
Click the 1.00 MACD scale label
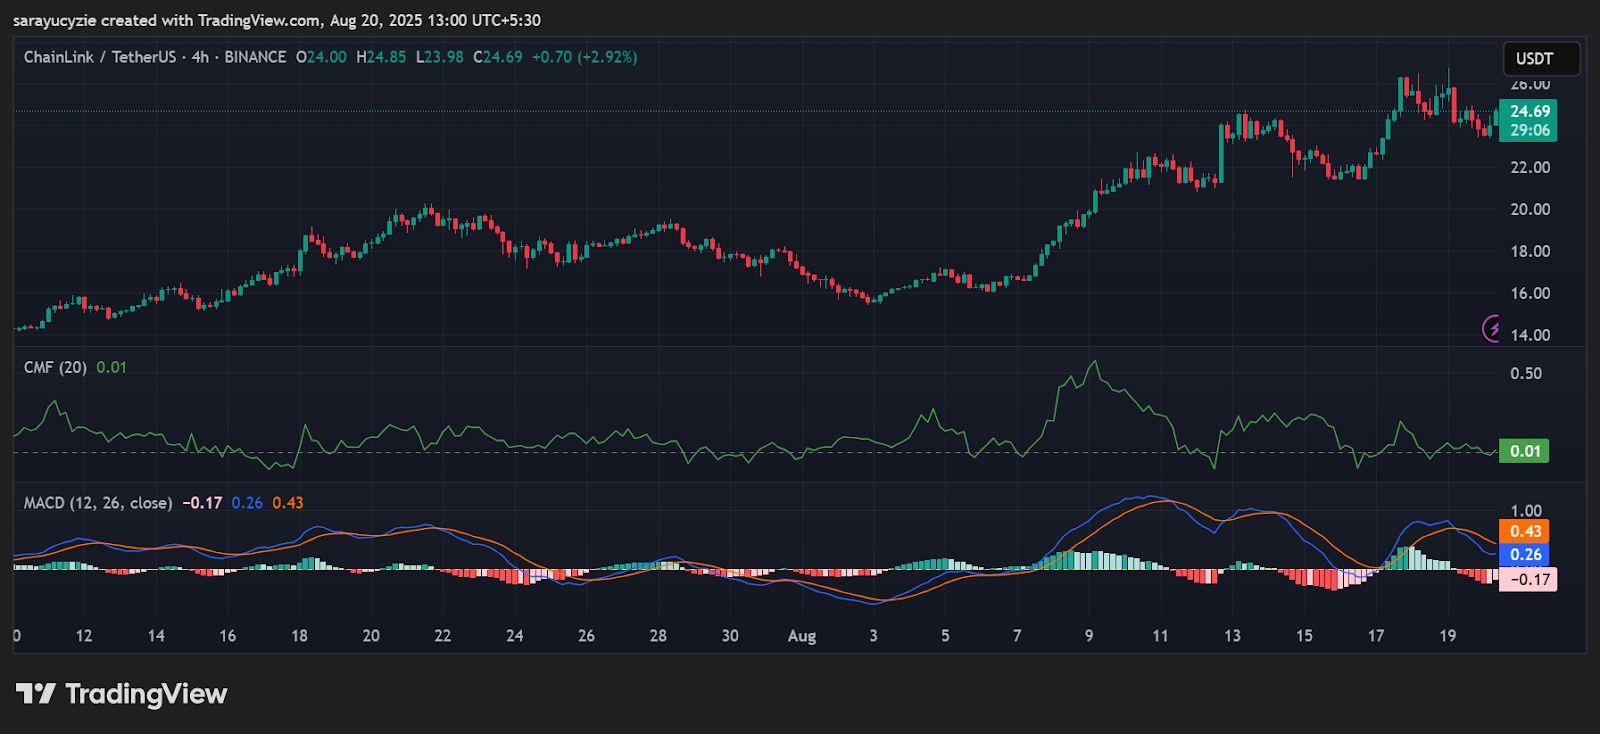click(x=1526, y=510)
